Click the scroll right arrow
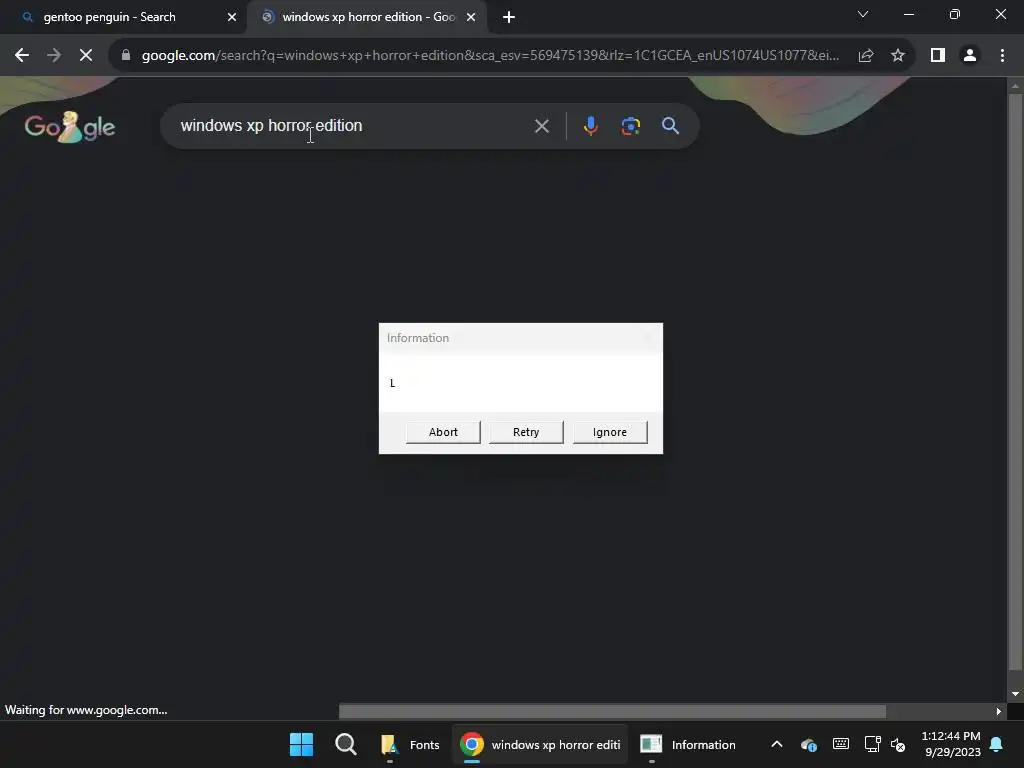Image resolution: width=1024 pixels, height=768 pixels. click(x=999, y=711)
